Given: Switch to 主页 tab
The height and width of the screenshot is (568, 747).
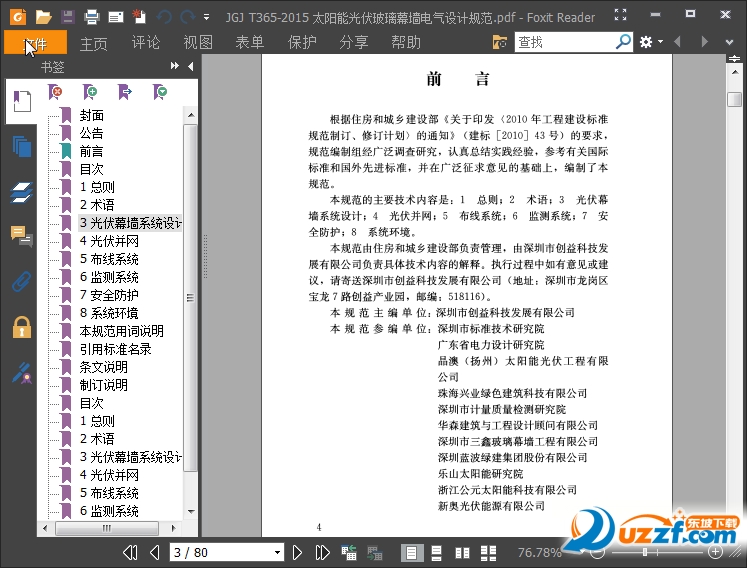Looking at the screenshot, I should click(x=93, y=43).
